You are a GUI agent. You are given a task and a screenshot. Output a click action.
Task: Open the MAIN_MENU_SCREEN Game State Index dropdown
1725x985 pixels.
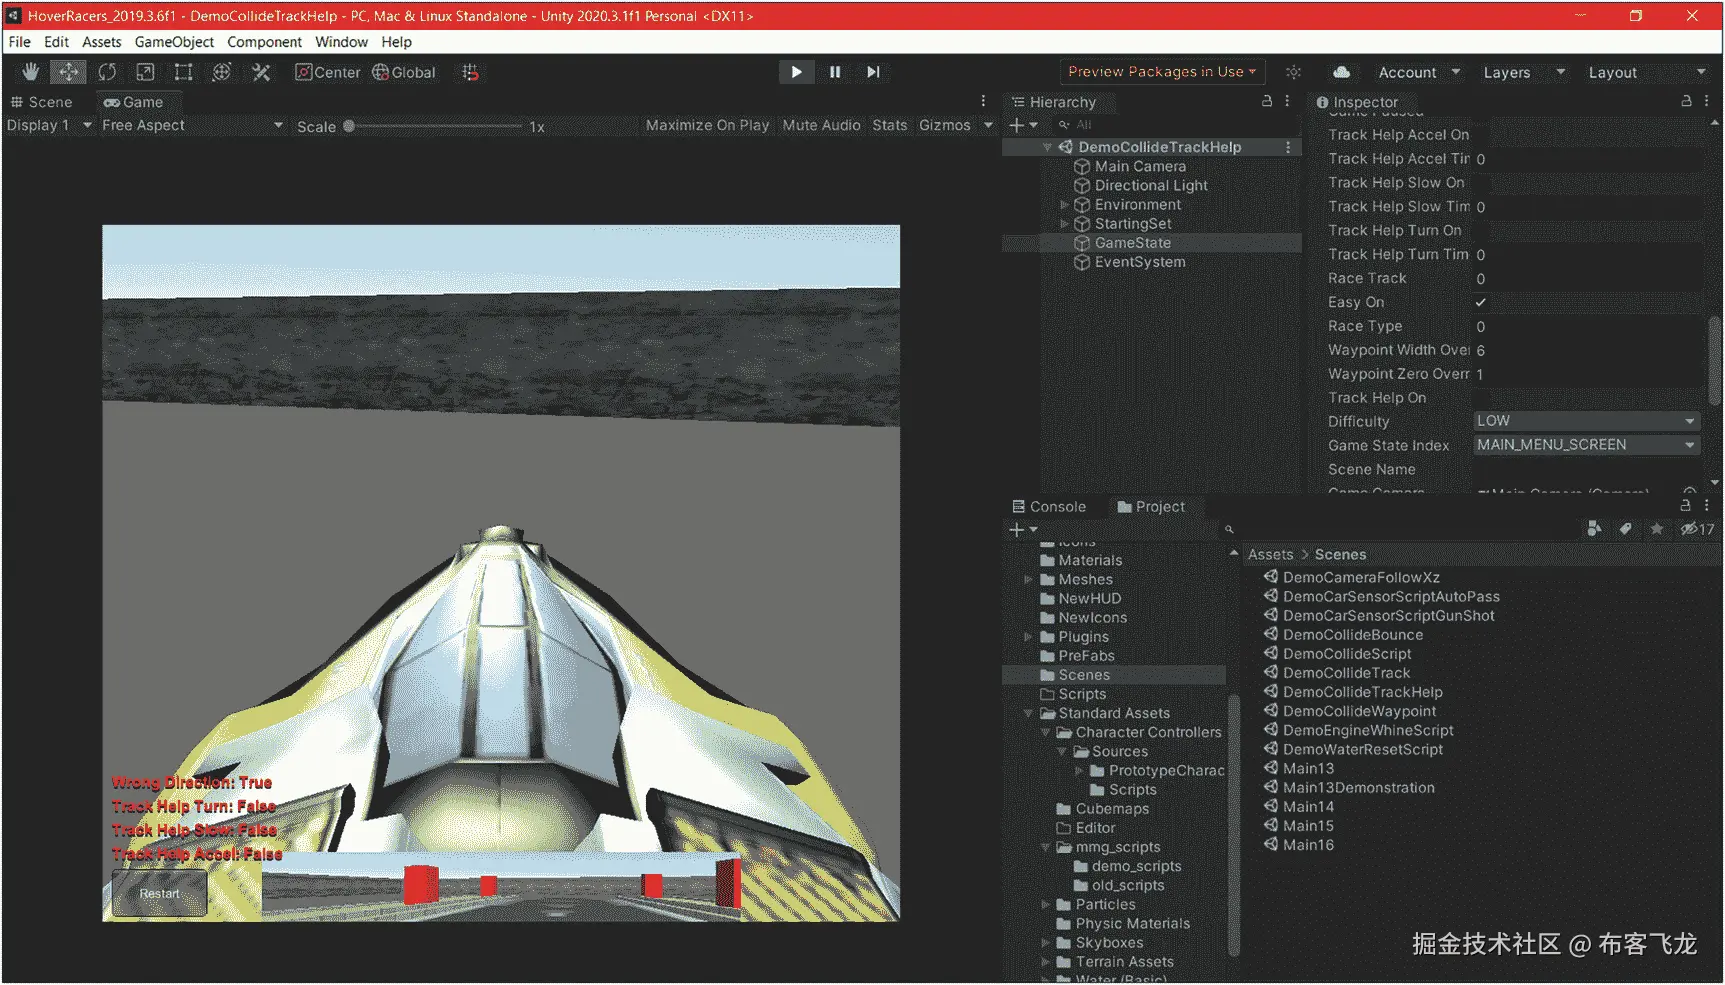click(1585, 444)
